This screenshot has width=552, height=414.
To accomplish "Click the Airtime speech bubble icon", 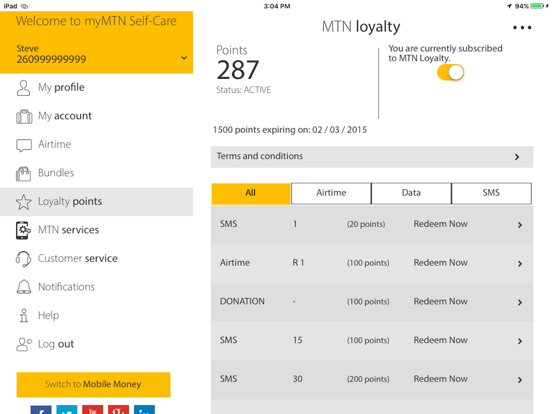I will point(24,145).
